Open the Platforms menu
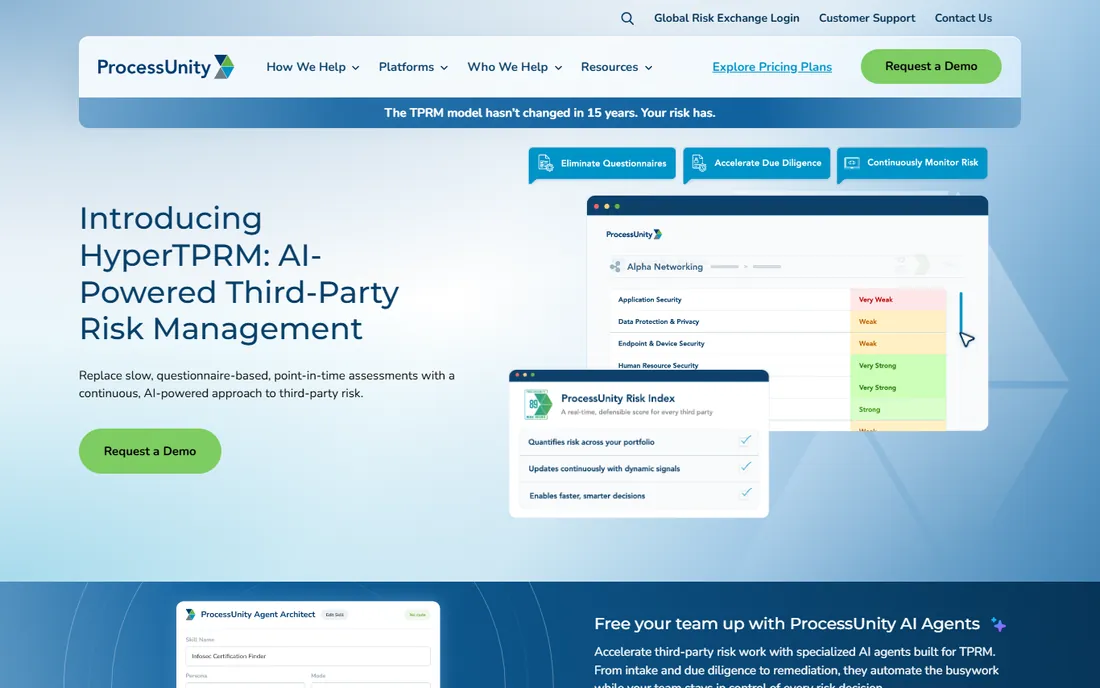The height and width of the screenshot is (688, 1100). [x=413, y=67]
